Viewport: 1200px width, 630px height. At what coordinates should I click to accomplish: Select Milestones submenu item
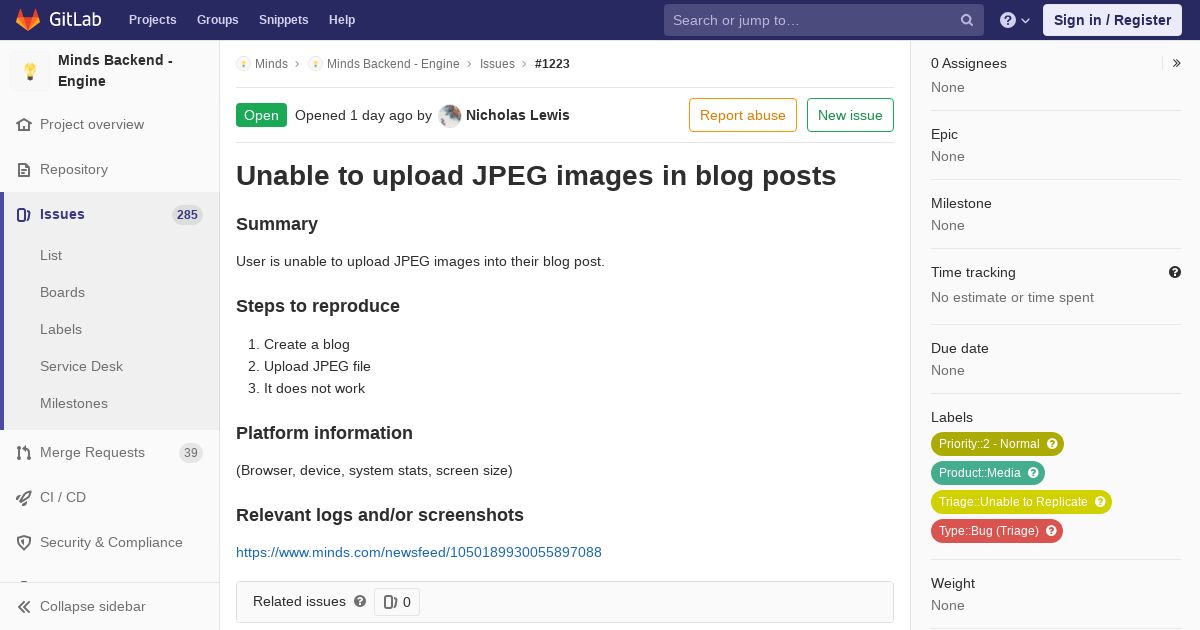(74, 404)
